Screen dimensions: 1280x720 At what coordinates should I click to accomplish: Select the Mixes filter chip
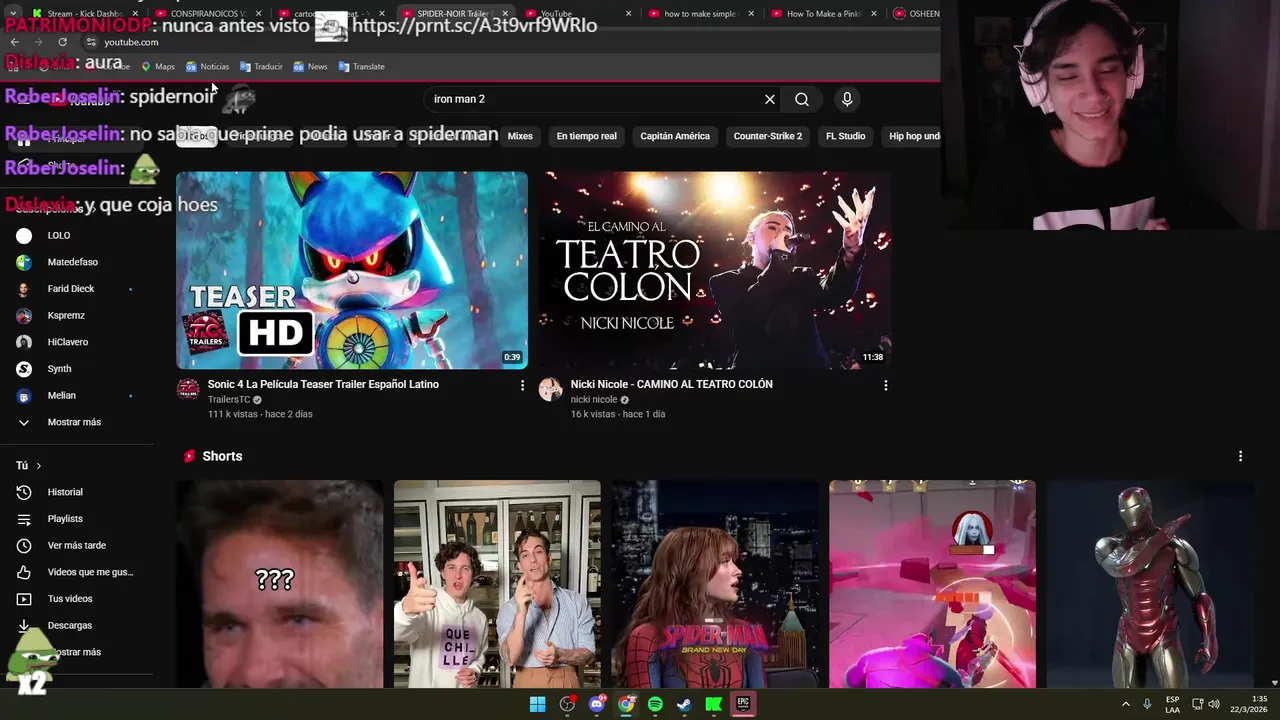tap(520, 136)
